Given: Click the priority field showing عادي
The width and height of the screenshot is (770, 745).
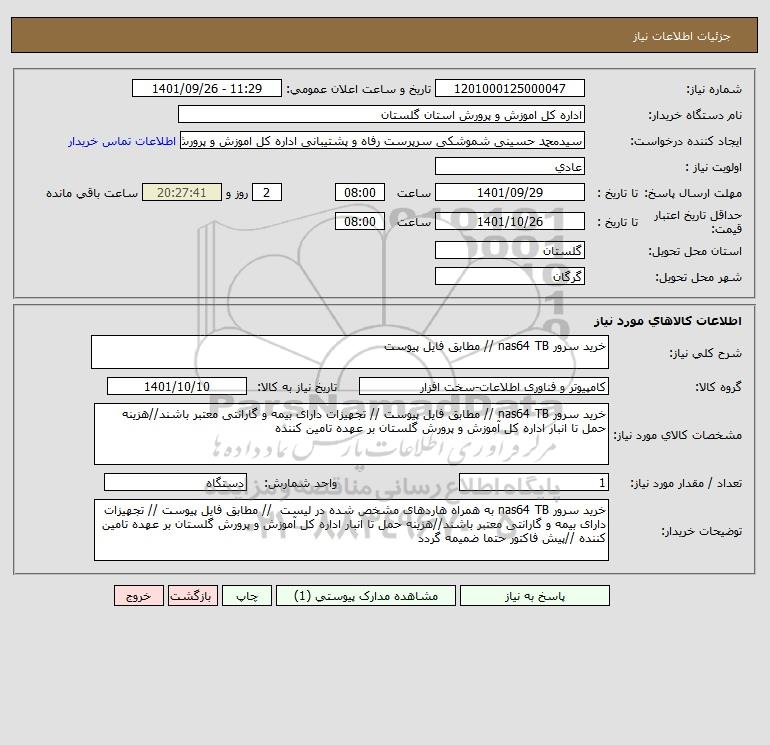Looking at the screenshot, I should coord(510,166).
